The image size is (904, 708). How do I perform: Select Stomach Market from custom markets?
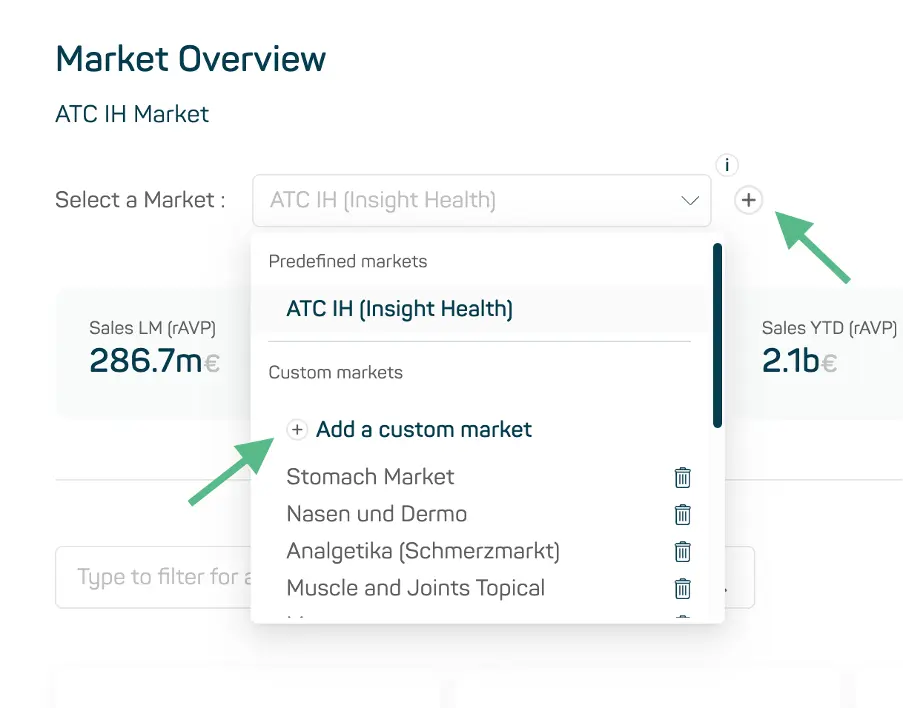point(370,477)
